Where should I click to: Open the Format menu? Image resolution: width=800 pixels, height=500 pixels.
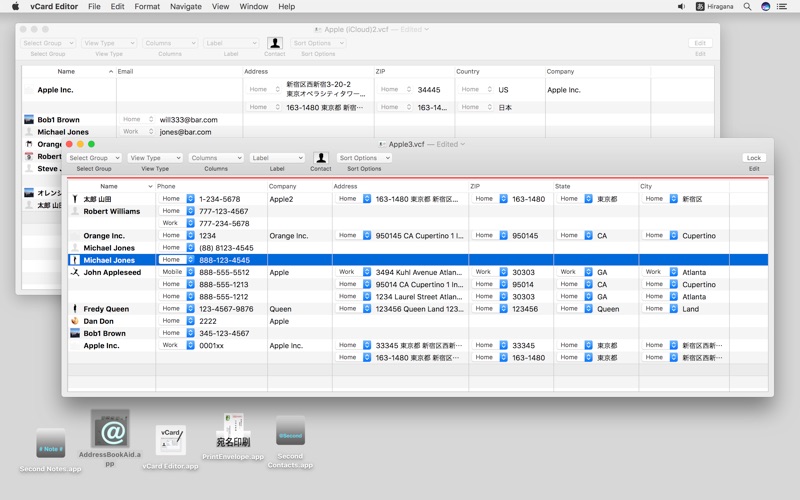click(x=147, y=6)
